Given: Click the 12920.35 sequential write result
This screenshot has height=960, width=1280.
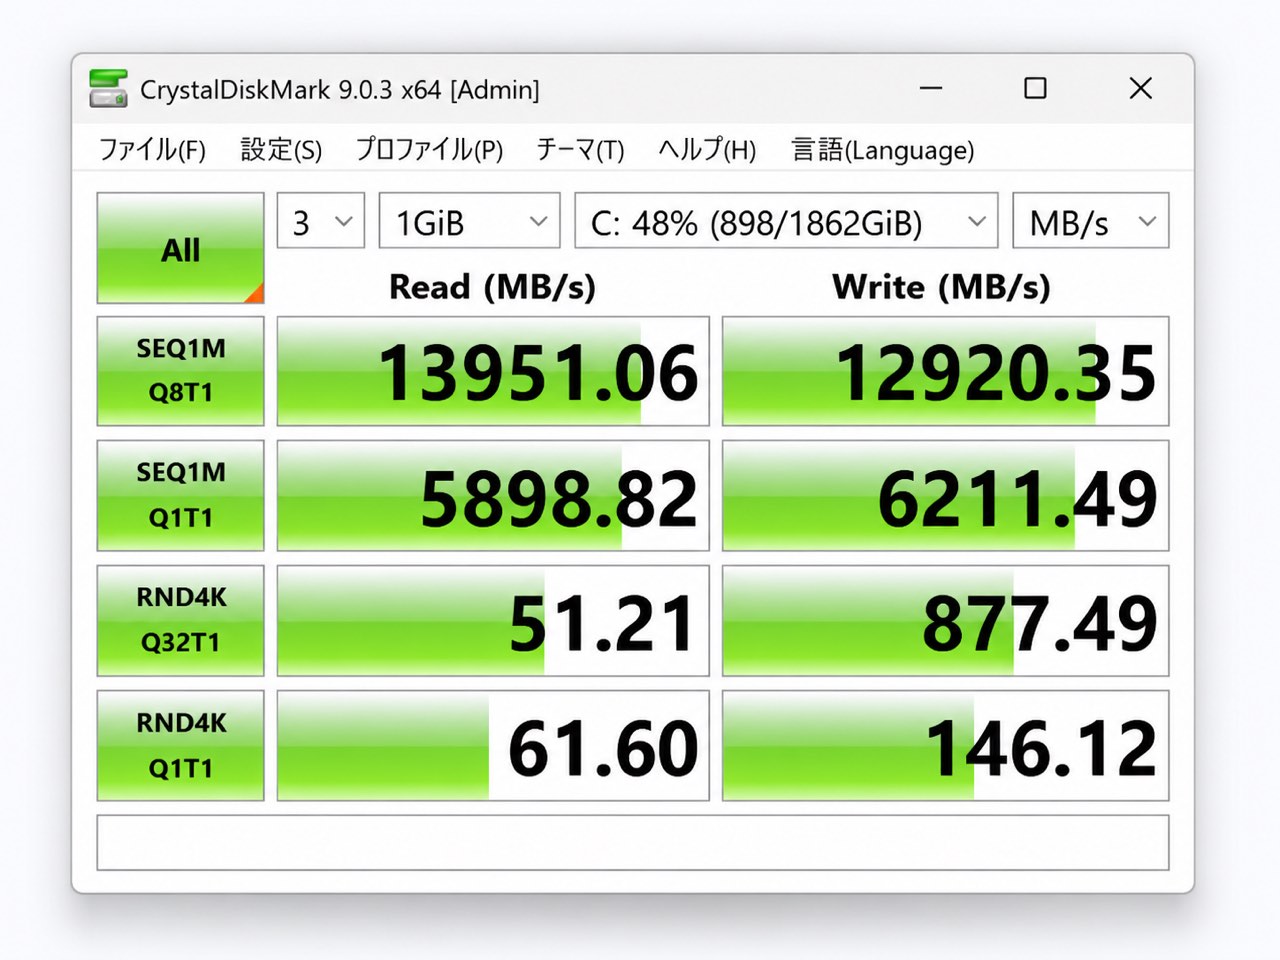Looking at the screenshot, I should pos(945,371).
